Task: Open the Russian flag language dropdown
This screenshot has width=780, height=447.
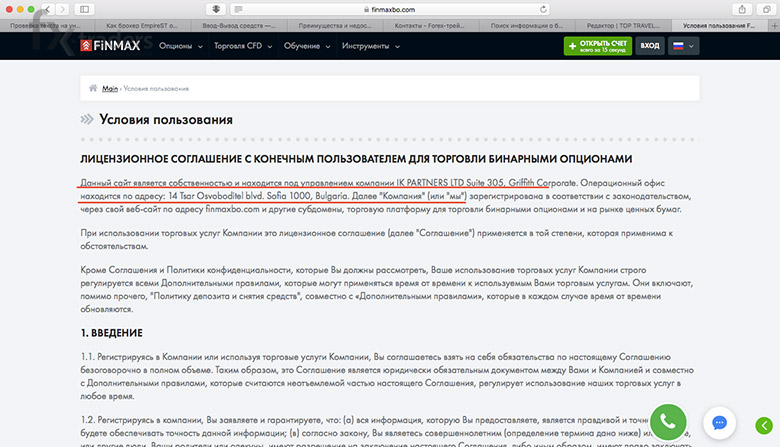Action: 683,46
